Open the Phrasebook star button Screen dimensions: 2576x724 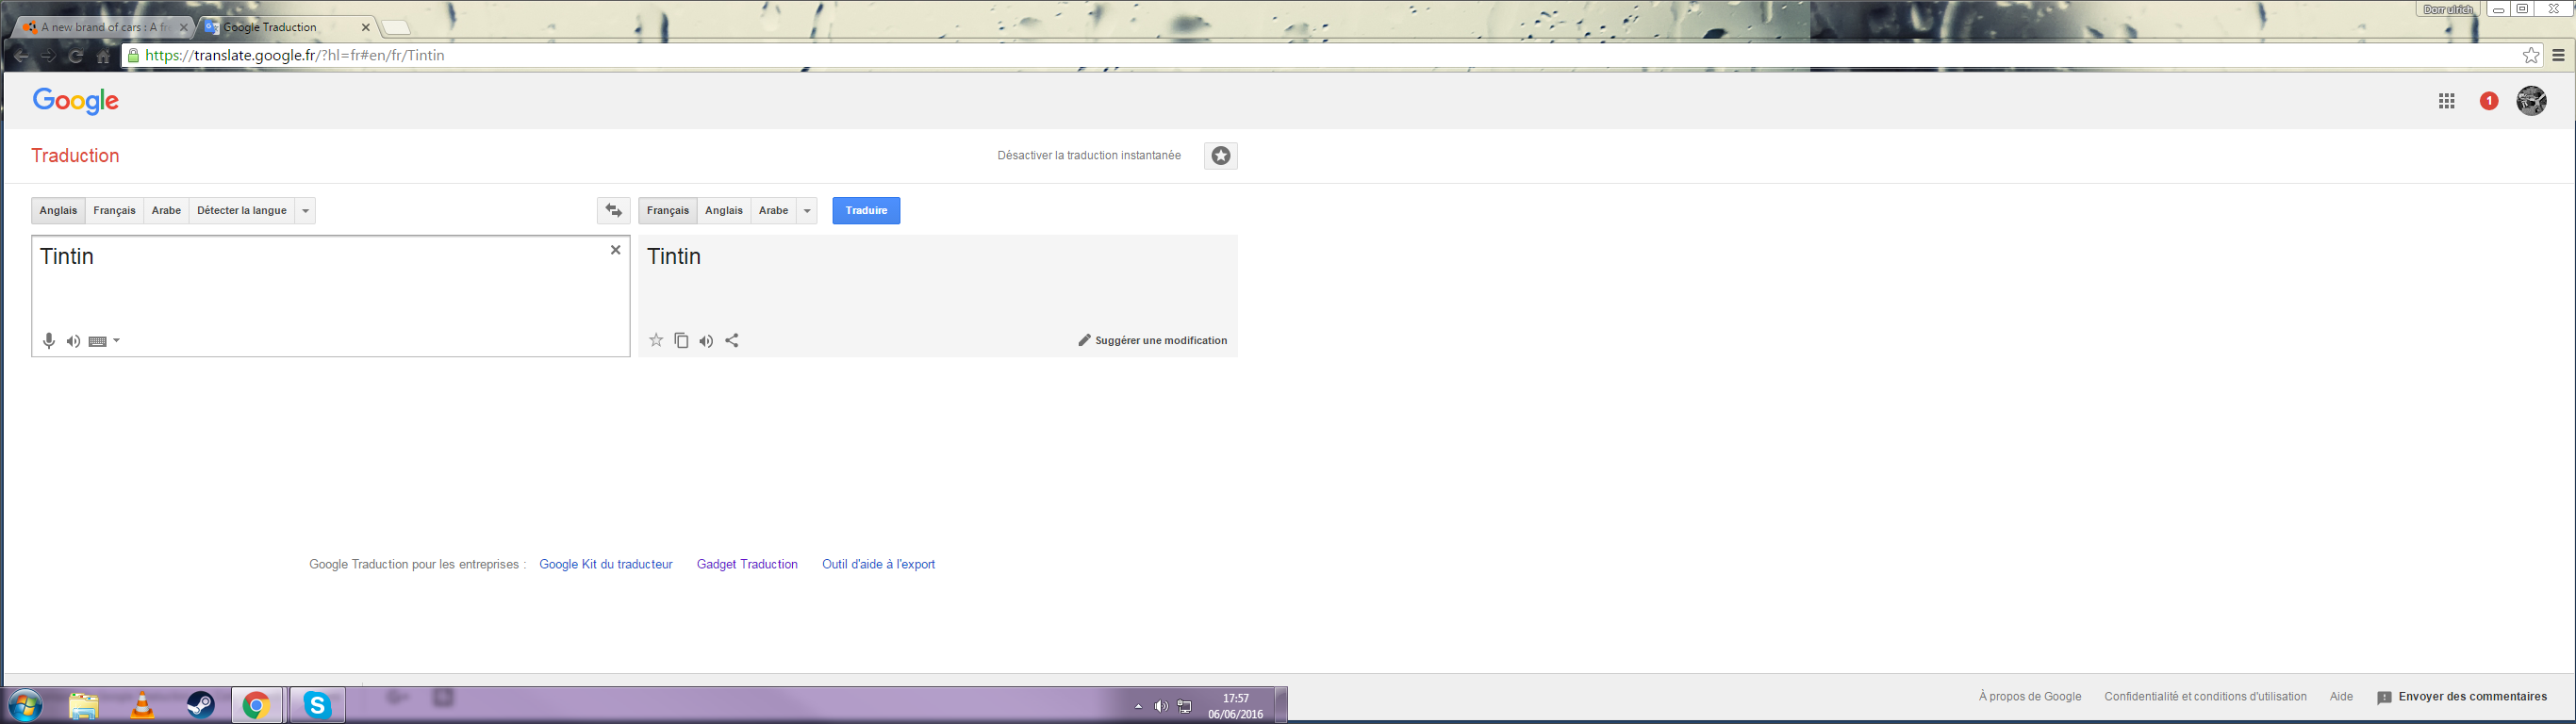1220,156
